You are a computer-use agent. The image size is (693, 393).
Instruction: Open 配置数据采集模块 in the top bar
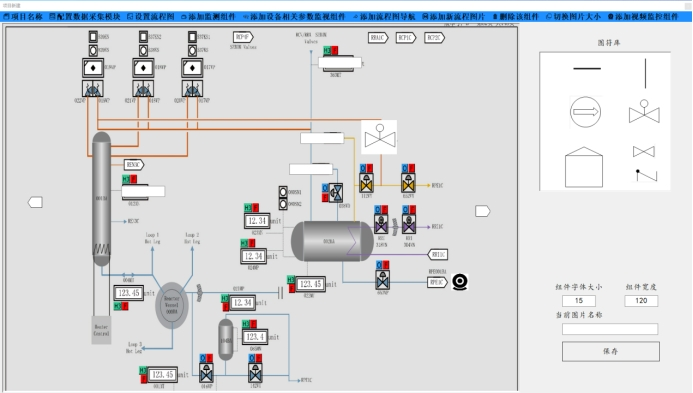84,17
